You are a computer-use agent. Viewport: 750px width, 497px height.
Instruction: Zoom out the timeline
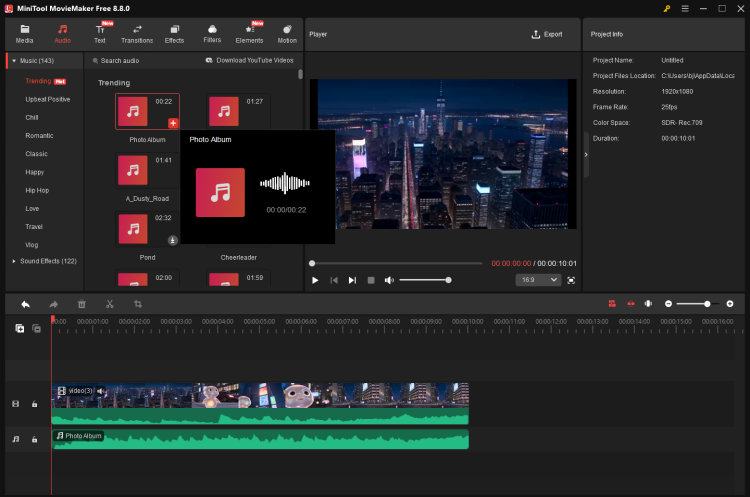click(668, 304)
